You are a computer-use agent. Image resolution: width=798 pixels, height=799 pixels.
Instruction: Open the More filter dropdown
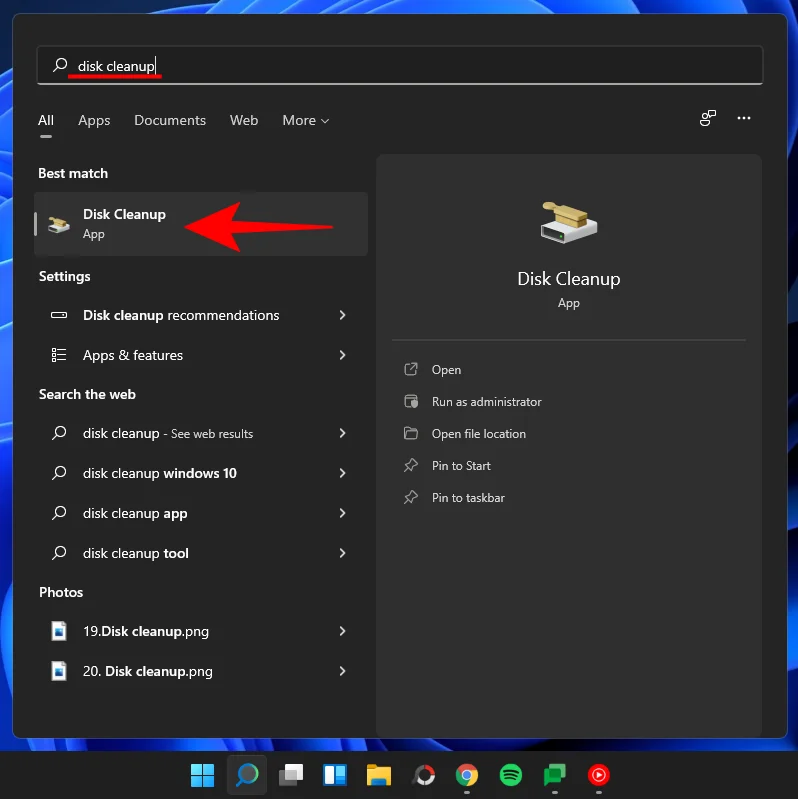[x=306, y=120]
